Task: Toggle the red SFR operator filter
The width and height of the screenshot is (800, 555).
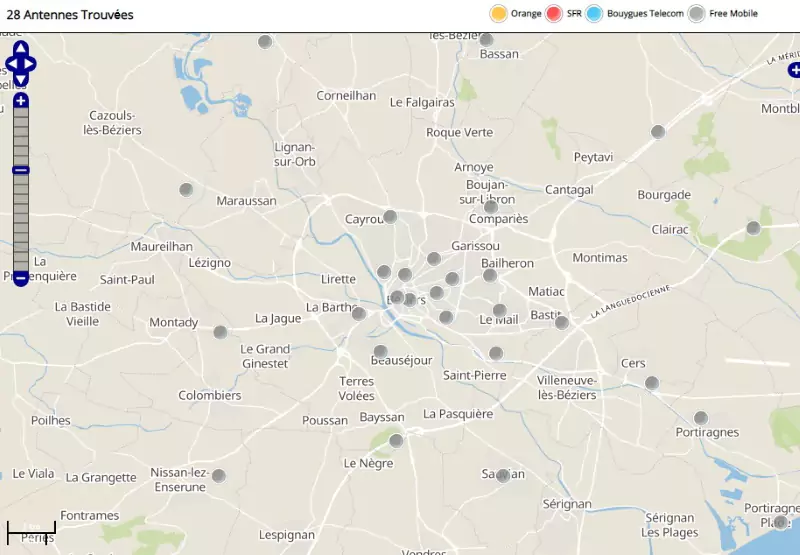Action: point(554,14)
